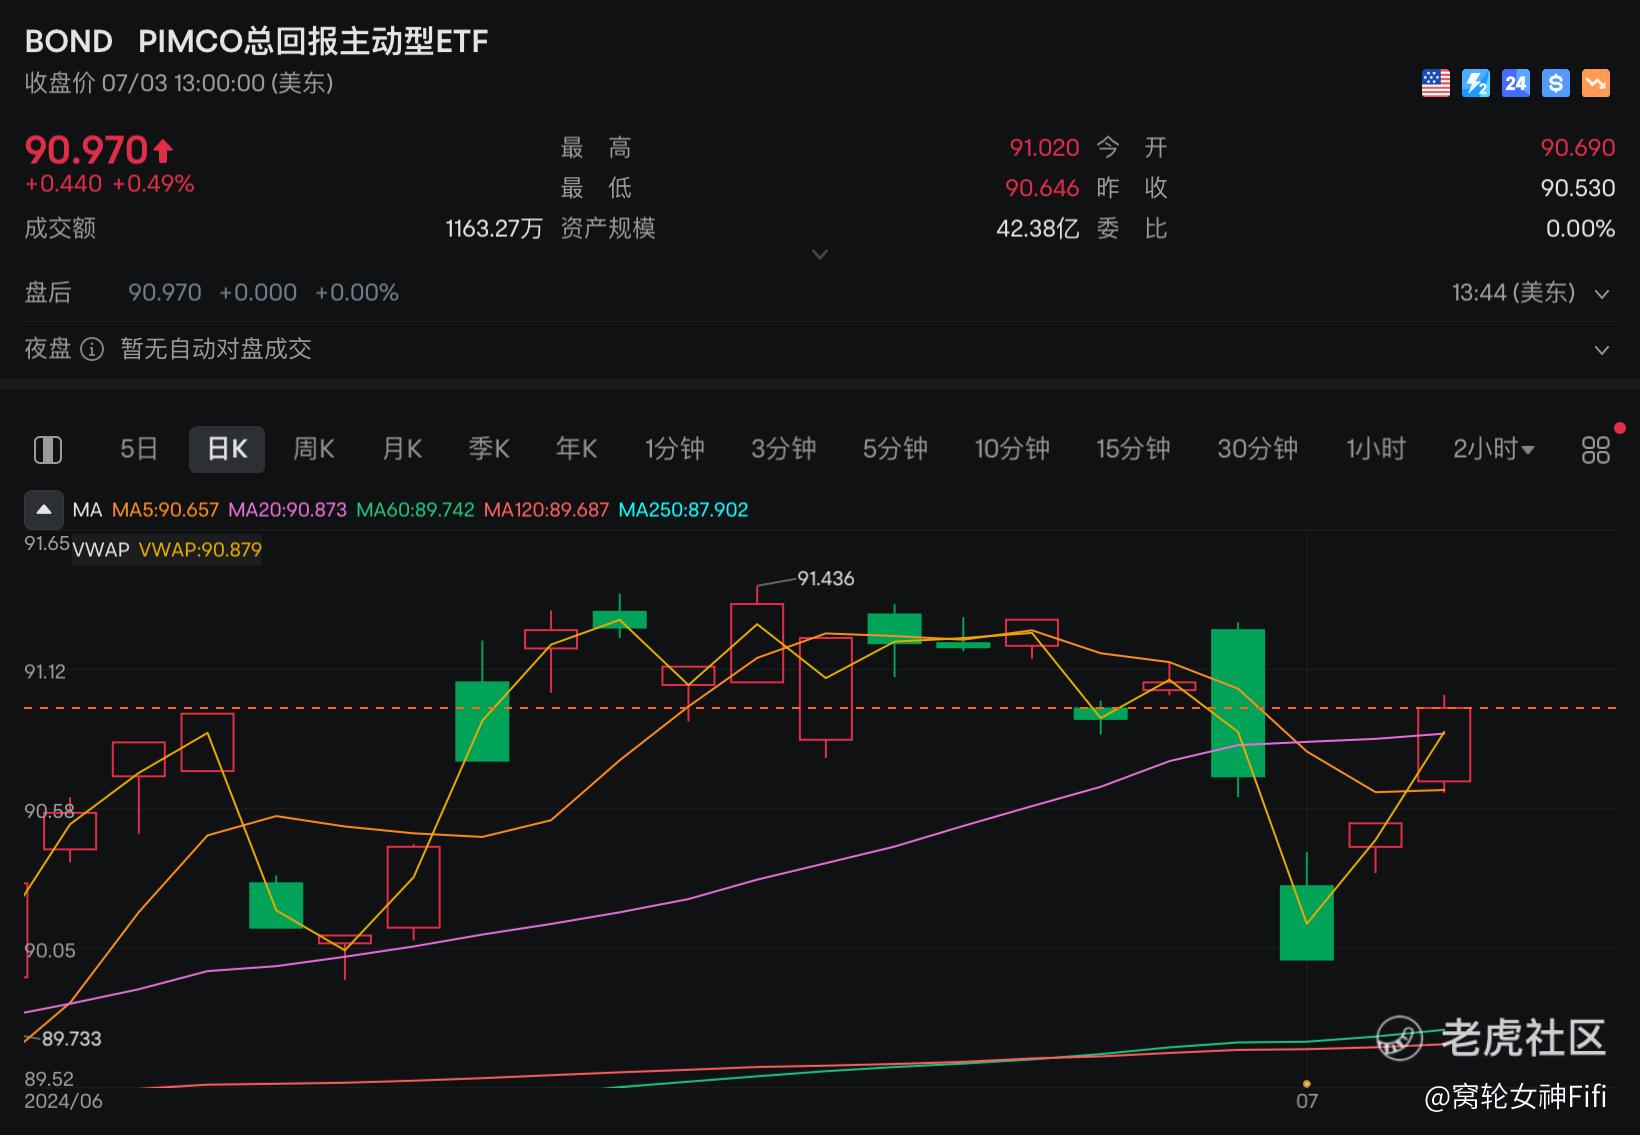This screenshot has width=1640, height=1135.
Task: Expand the 盘后 after-hours row chevron
Action: 1602,294
